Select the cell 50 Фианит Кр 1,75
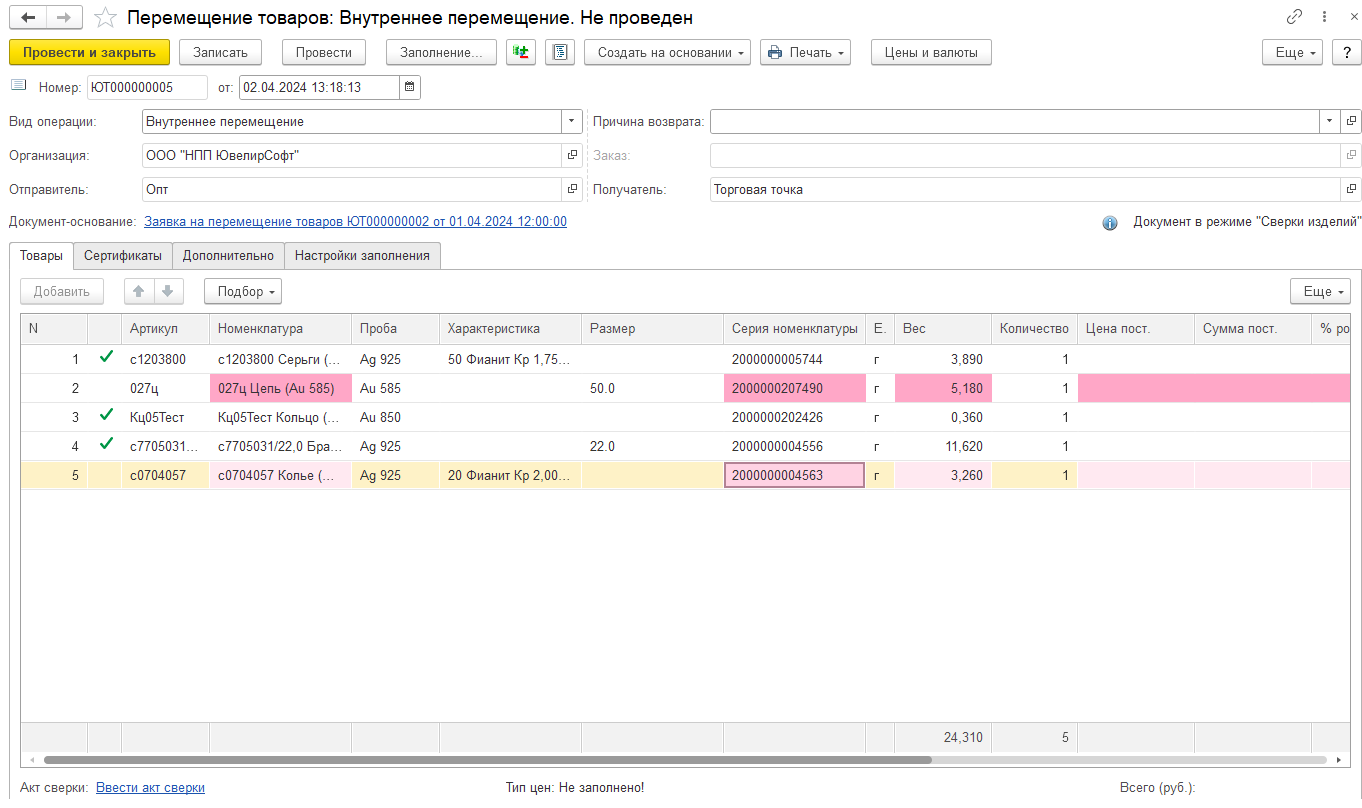This screenshot has height=808, width=1362. [x=510, y=359]
